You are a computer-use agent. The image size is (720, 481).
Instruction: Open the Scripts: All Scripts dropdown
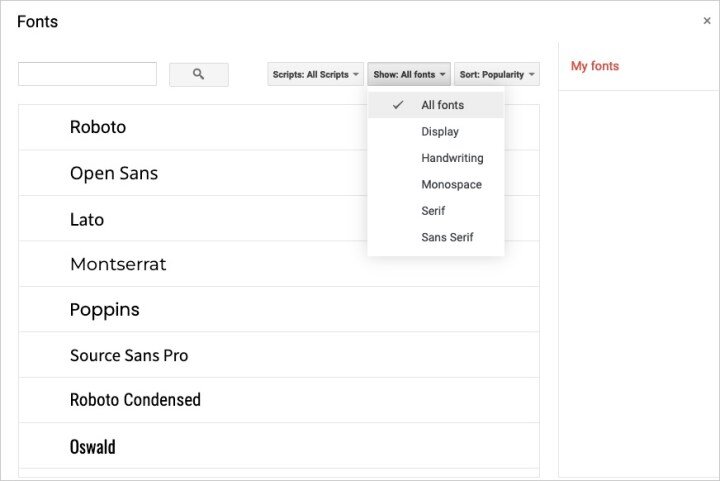click(x=315, y=74)
